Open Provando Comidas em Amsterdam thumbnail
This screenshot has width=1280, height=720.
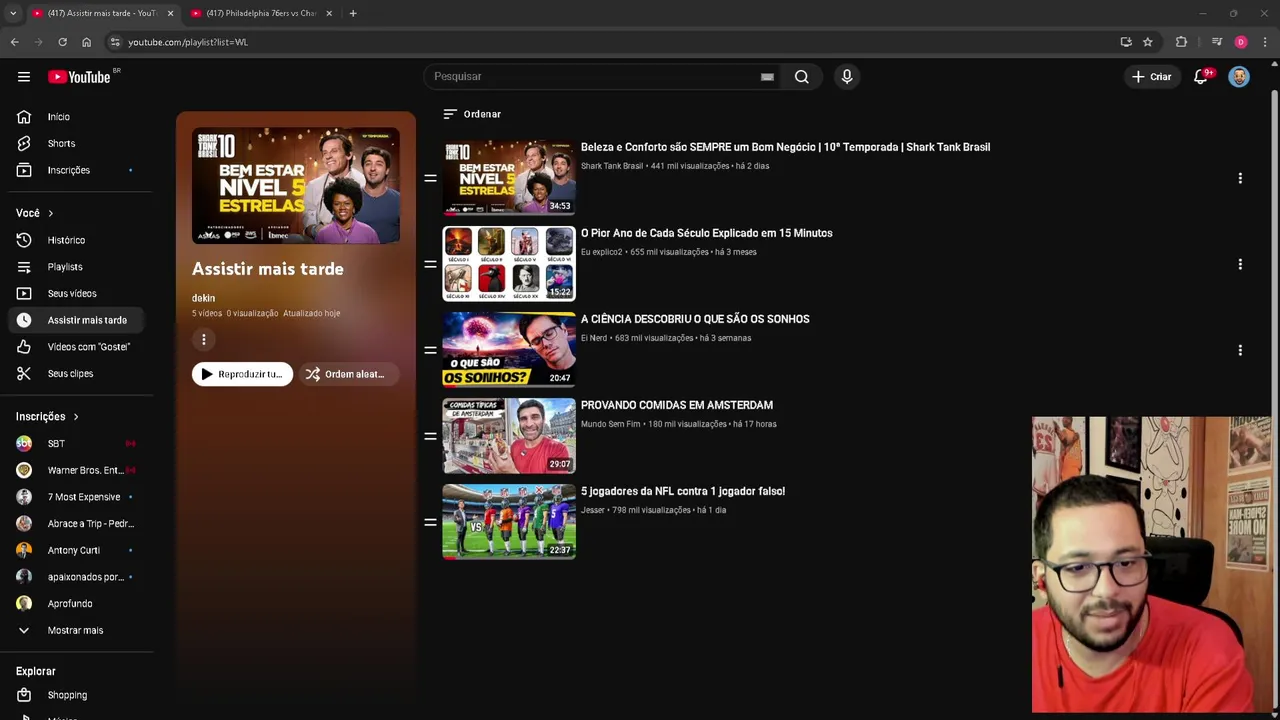pos(509,435)
